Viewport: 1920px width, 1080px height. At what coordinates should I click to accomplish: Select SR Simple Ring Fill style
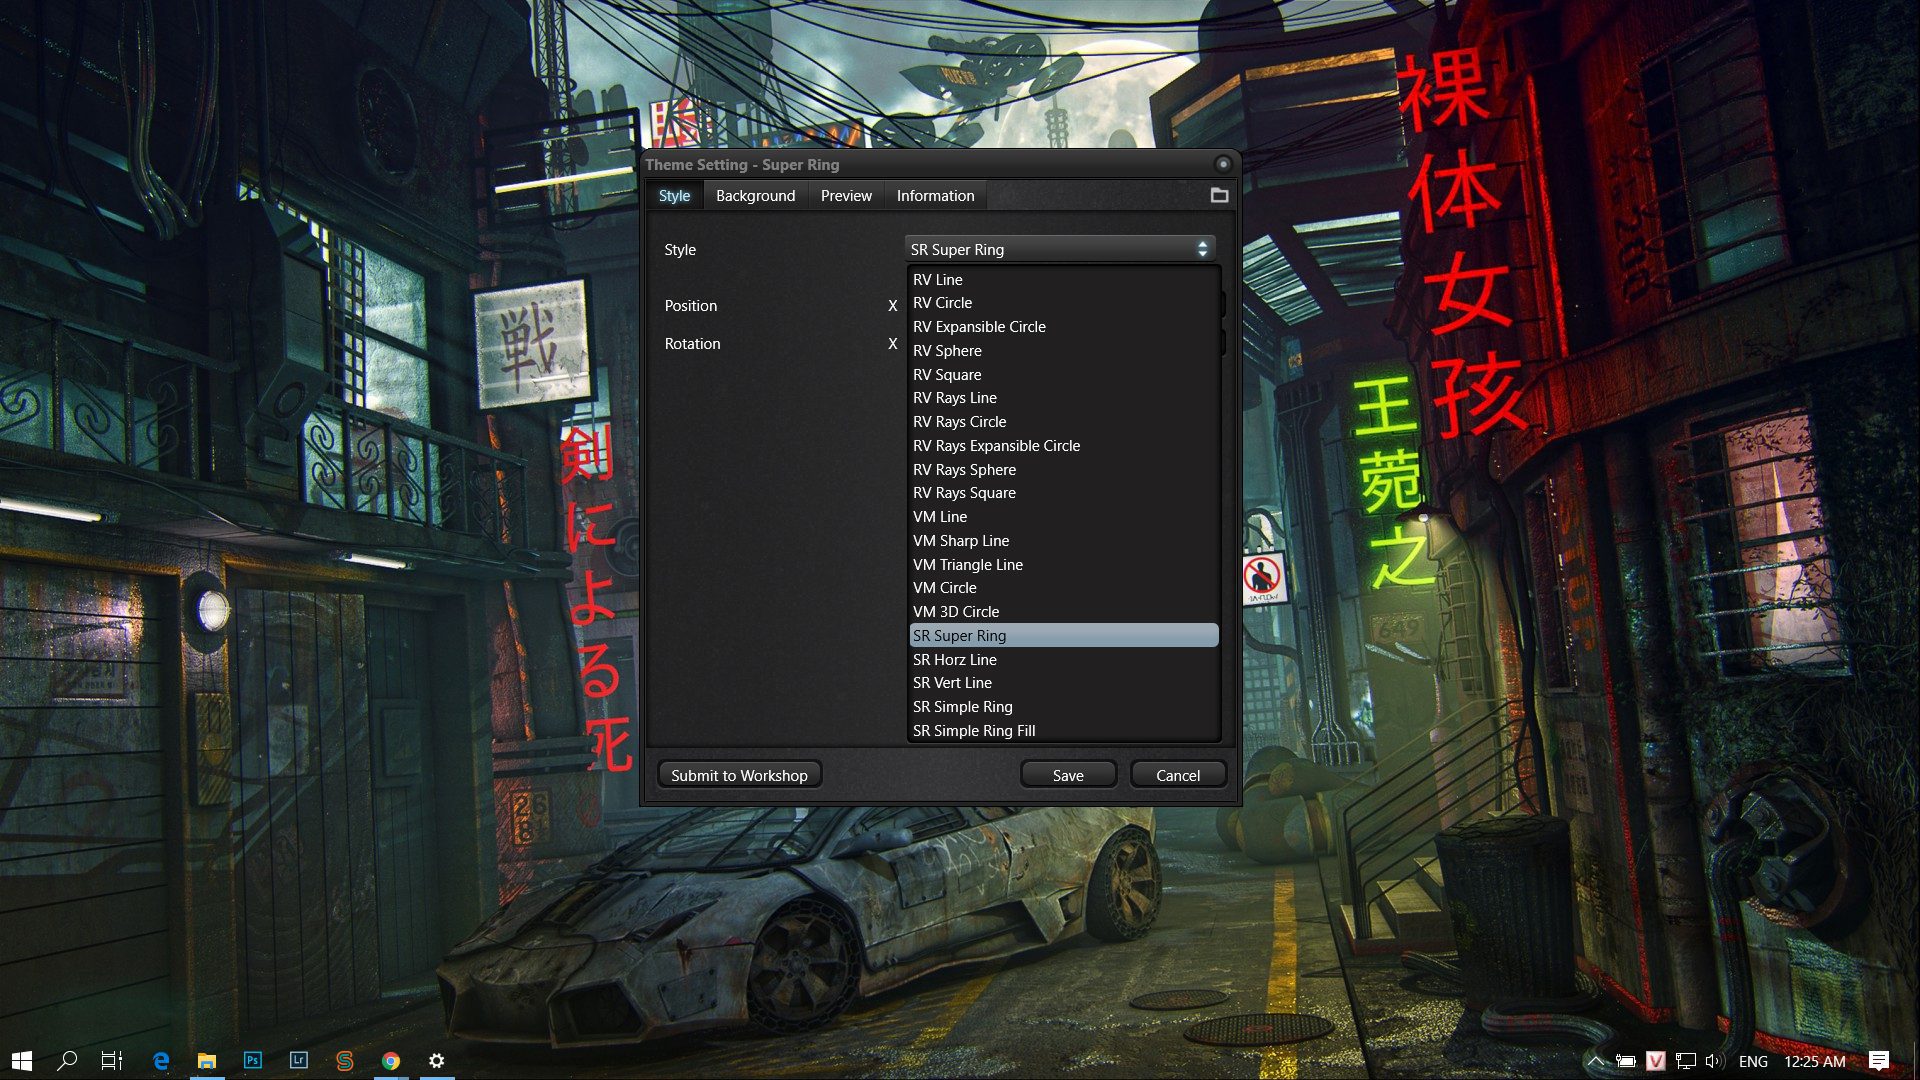(x=1064, y=731)
